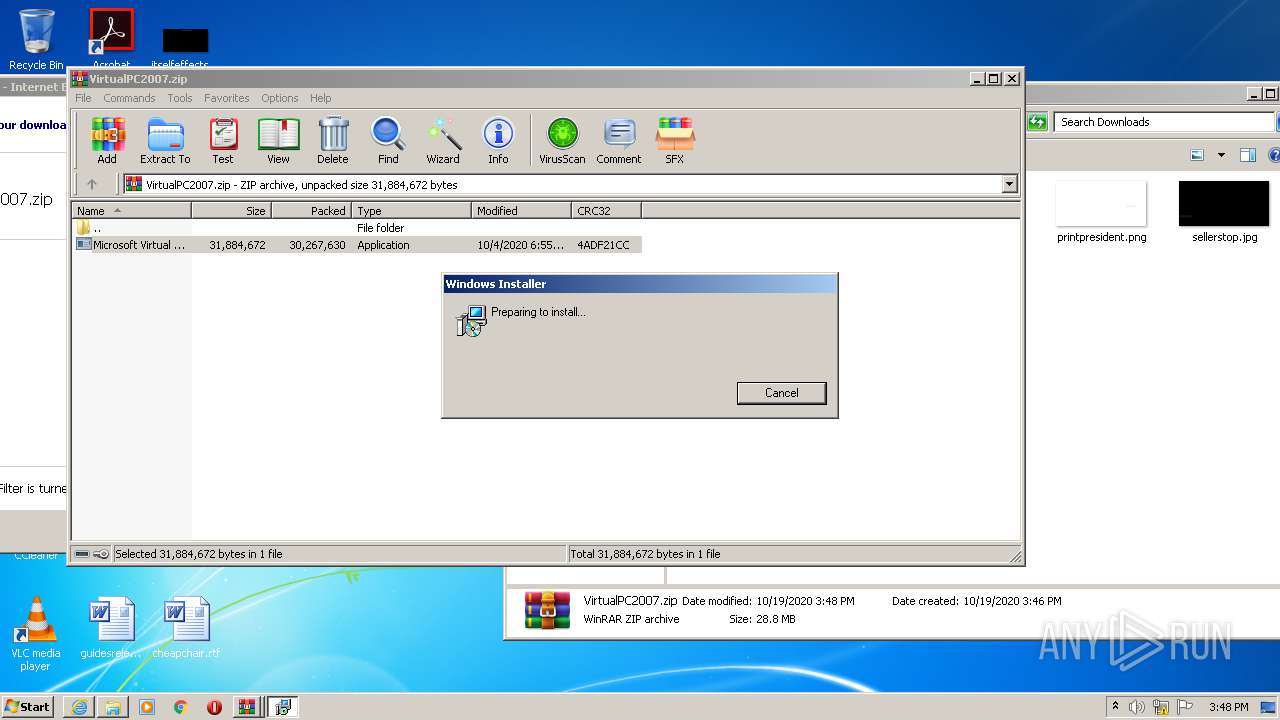Image resolution: width=1280 pixels, height=720 pixels.
Task: Open the Recycle Bin desktop icon
Action: pyautogui.click(x=36, y=40)
